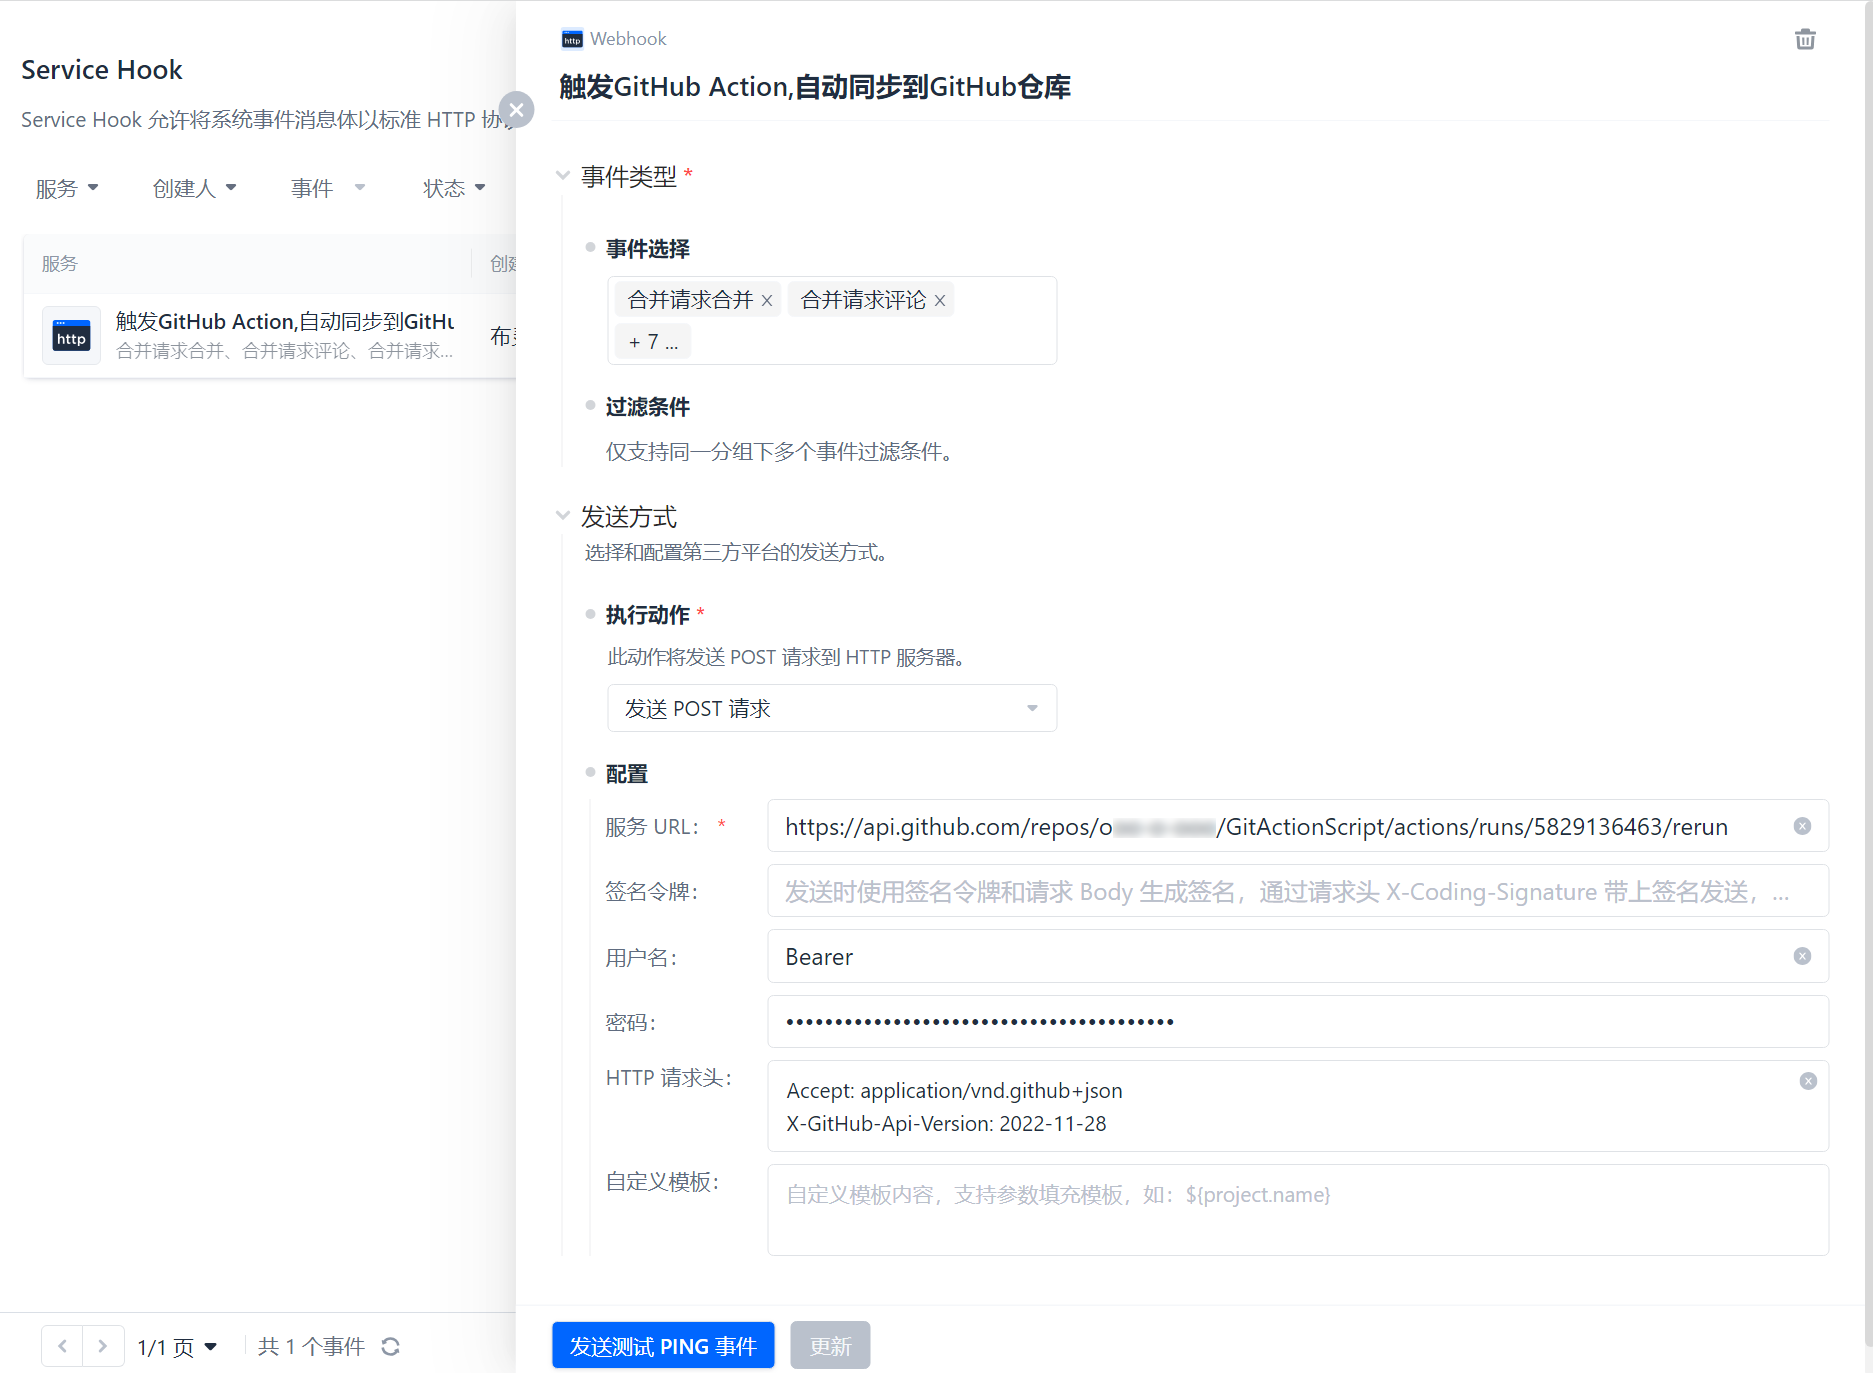Focus the 自定义模板 text area
The height and width of the screenshot is (1373, 1873).
[x=1298, y=1210]
